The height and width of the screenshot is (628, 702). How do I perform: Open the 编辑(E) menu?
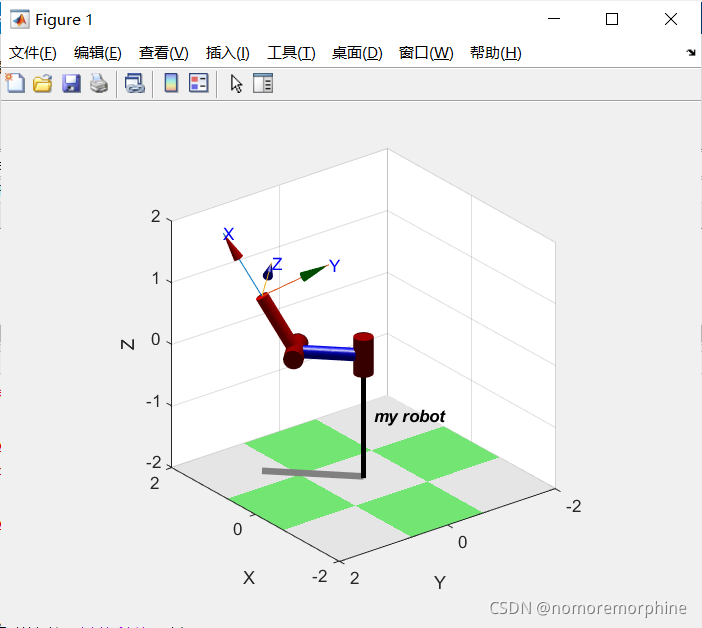(x=98, y=53)
